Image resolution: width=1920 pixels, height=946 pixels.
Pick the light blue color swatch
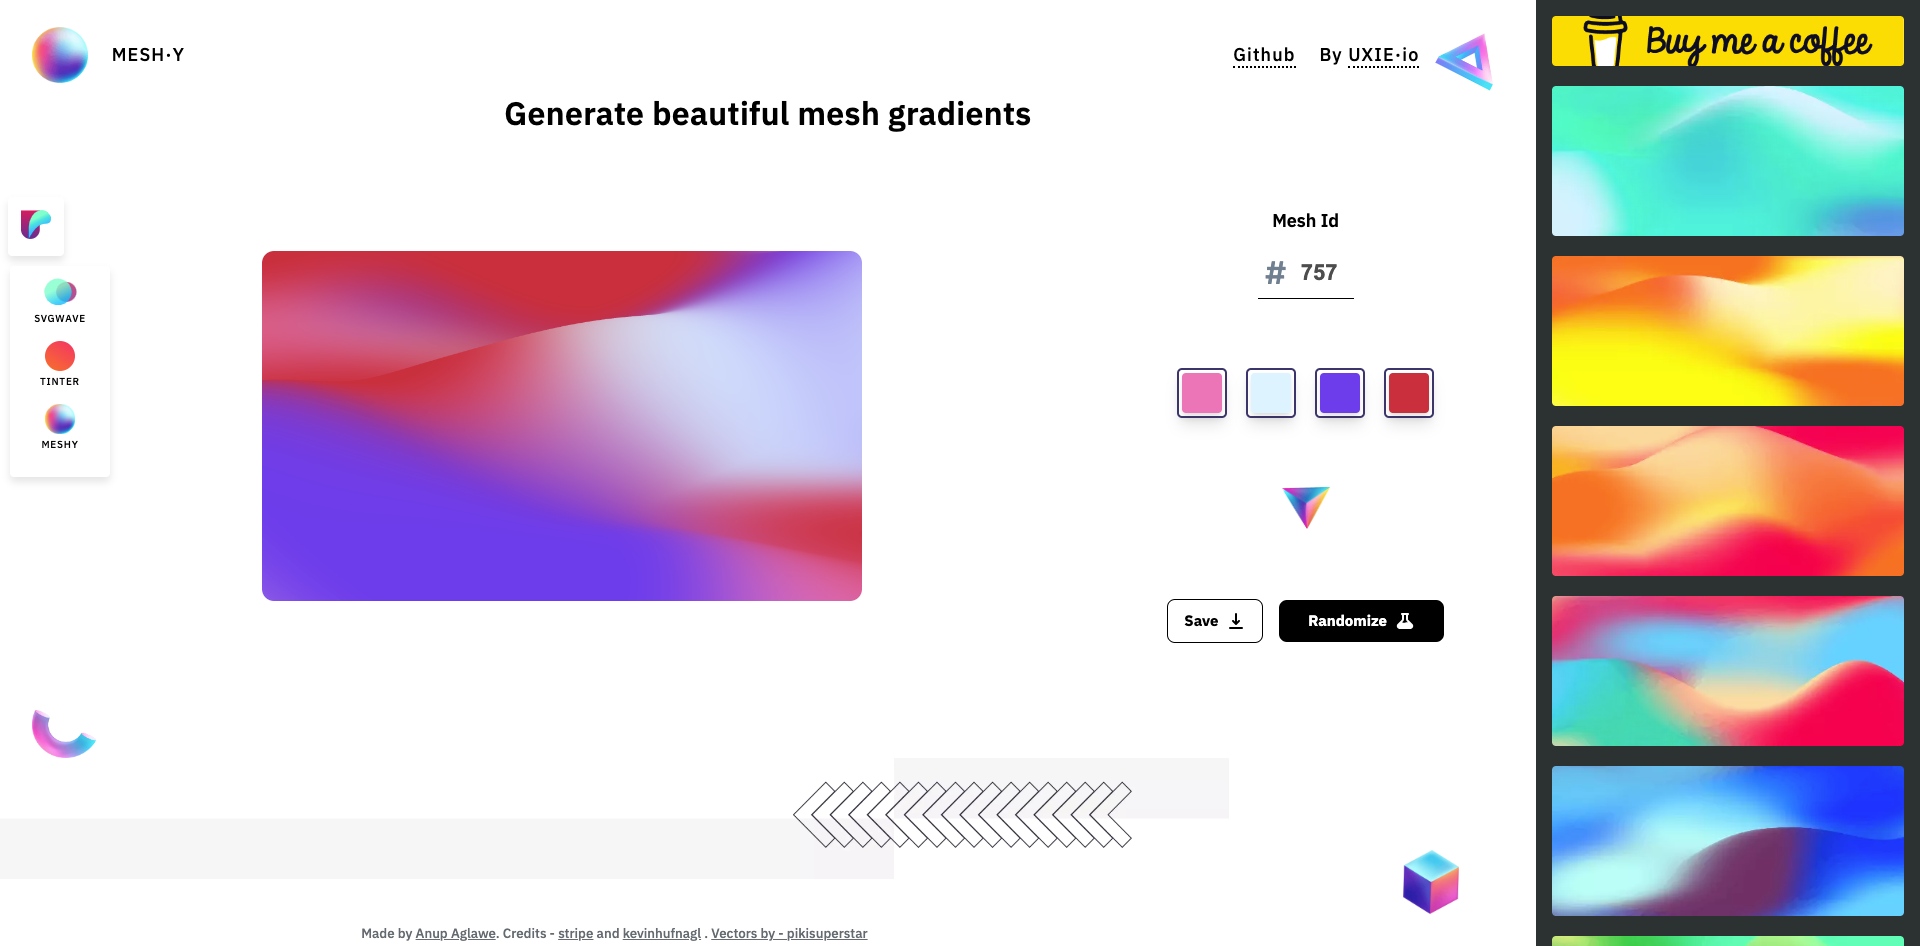coord(1271,393)
